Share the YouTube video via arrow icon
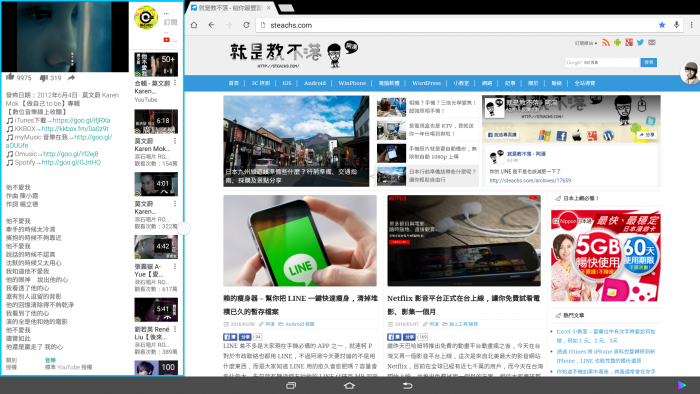This screenshot has width=700, height=394. [71, 77]
